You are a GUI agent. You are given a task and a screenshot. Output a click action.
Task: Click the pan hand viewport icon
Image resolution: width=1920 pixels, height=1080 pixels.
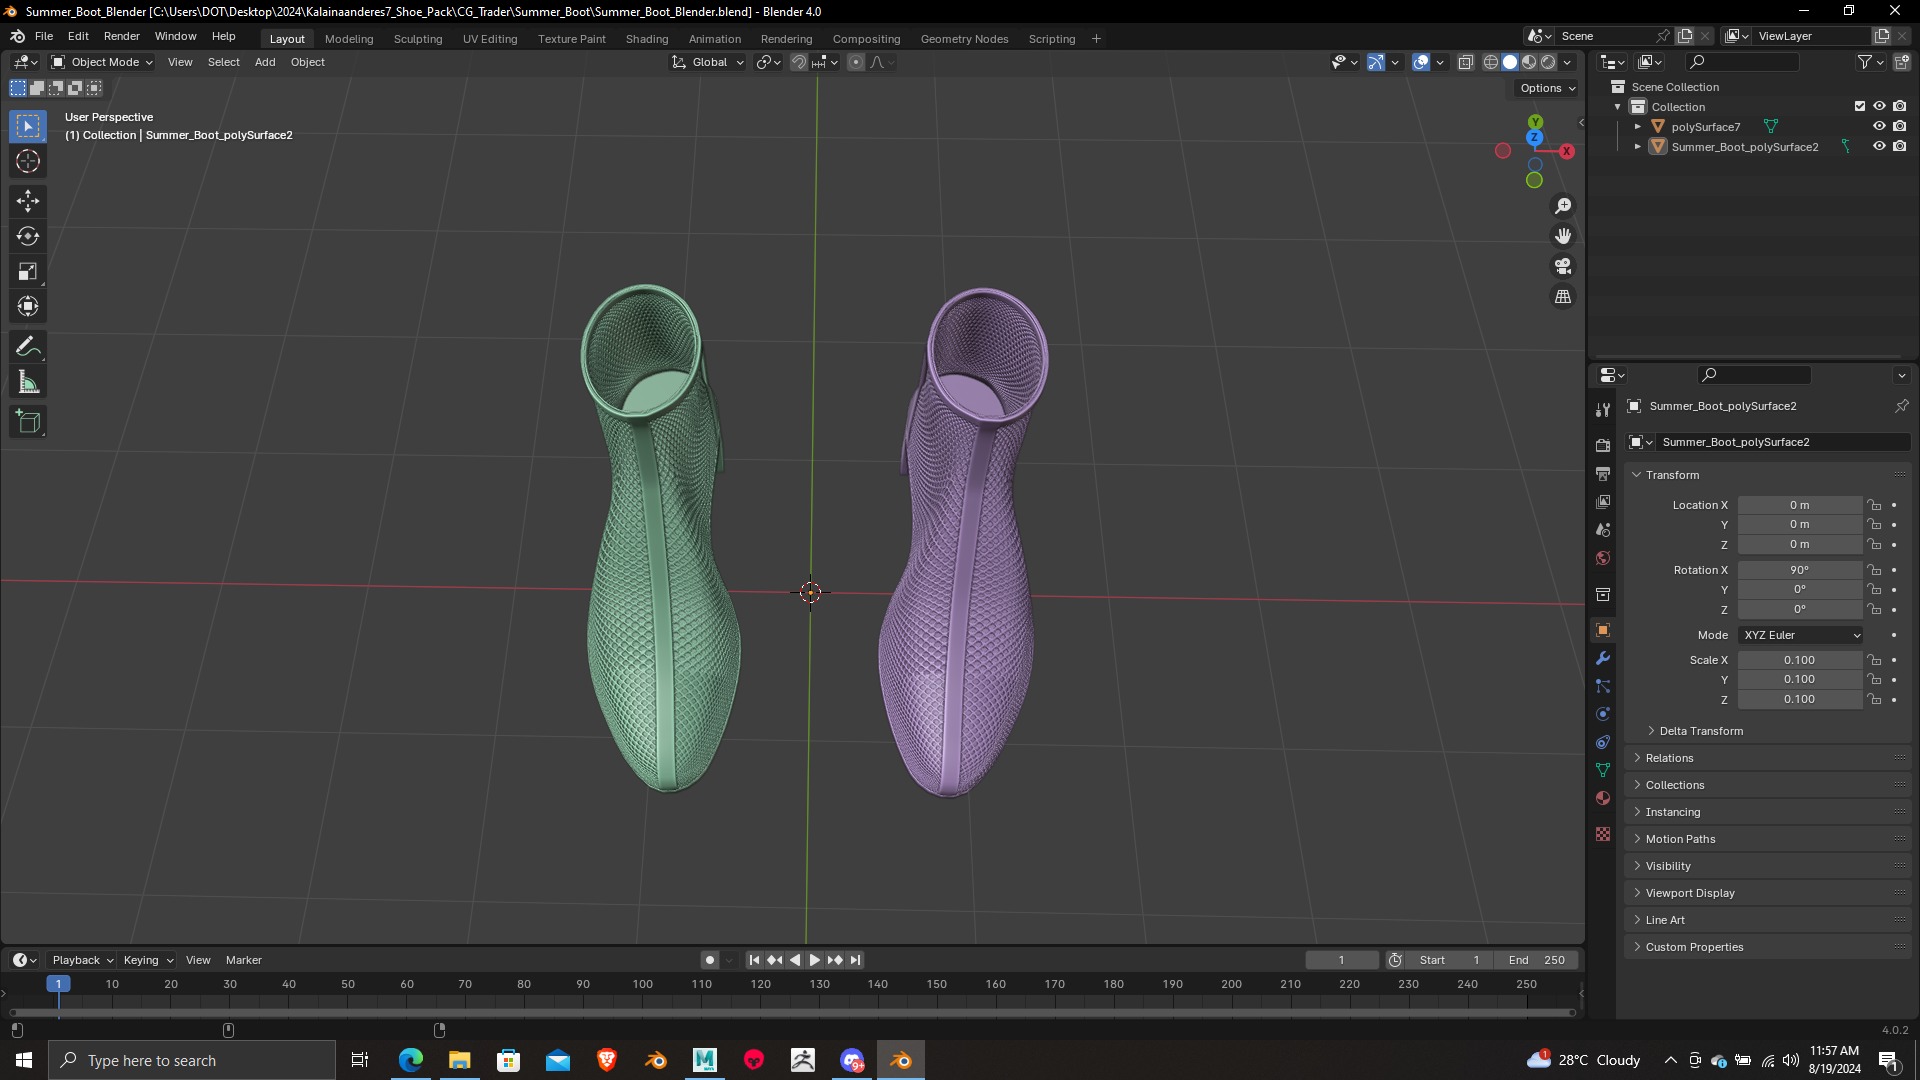1563,236
